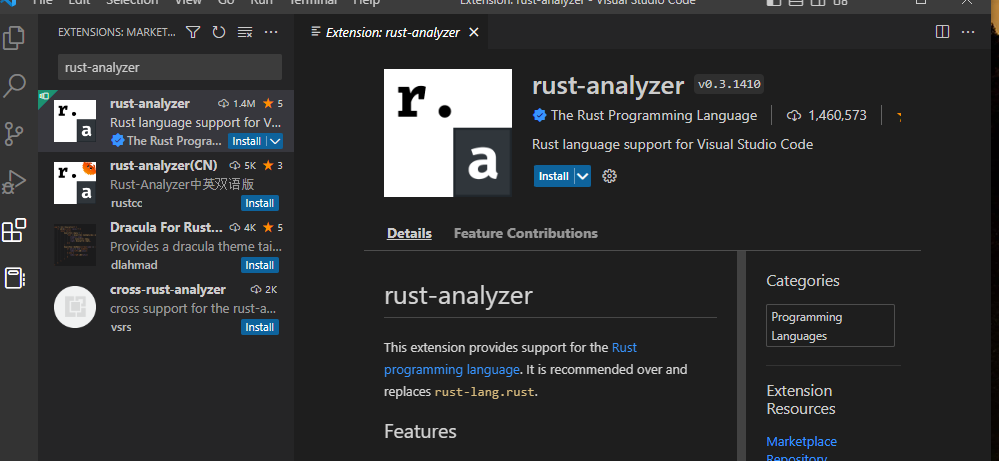Clear extensions search results icon
This screenshot has height=461, width=999.
point(245,32)
